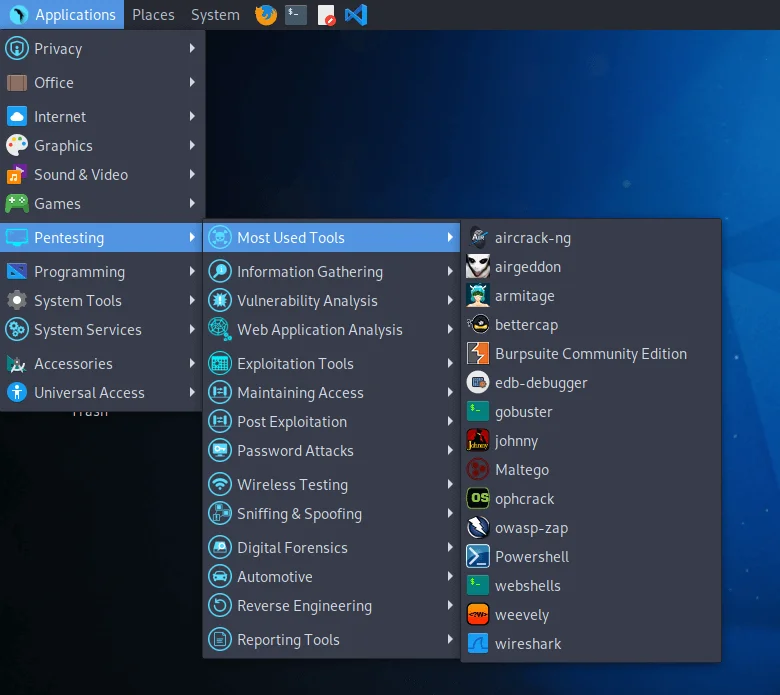Click the document editor icon in the top panel
The image size is (780, 695).
[326, 15]
